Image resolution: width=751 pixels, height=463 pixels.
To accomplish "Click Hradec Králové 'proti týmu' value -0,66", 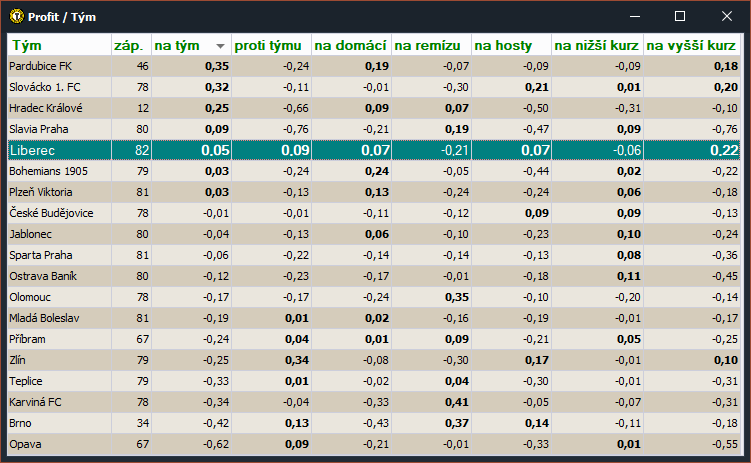I will [296, 108].
